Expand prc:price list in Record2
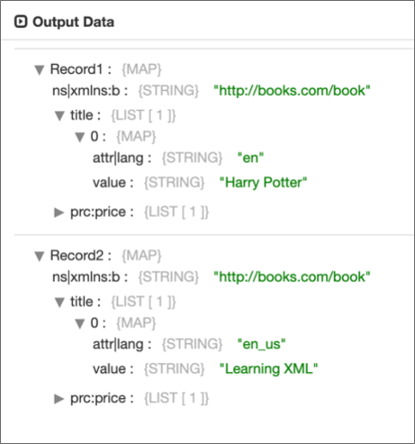This screenshot has height=444, width=415. tap(59, 399)
